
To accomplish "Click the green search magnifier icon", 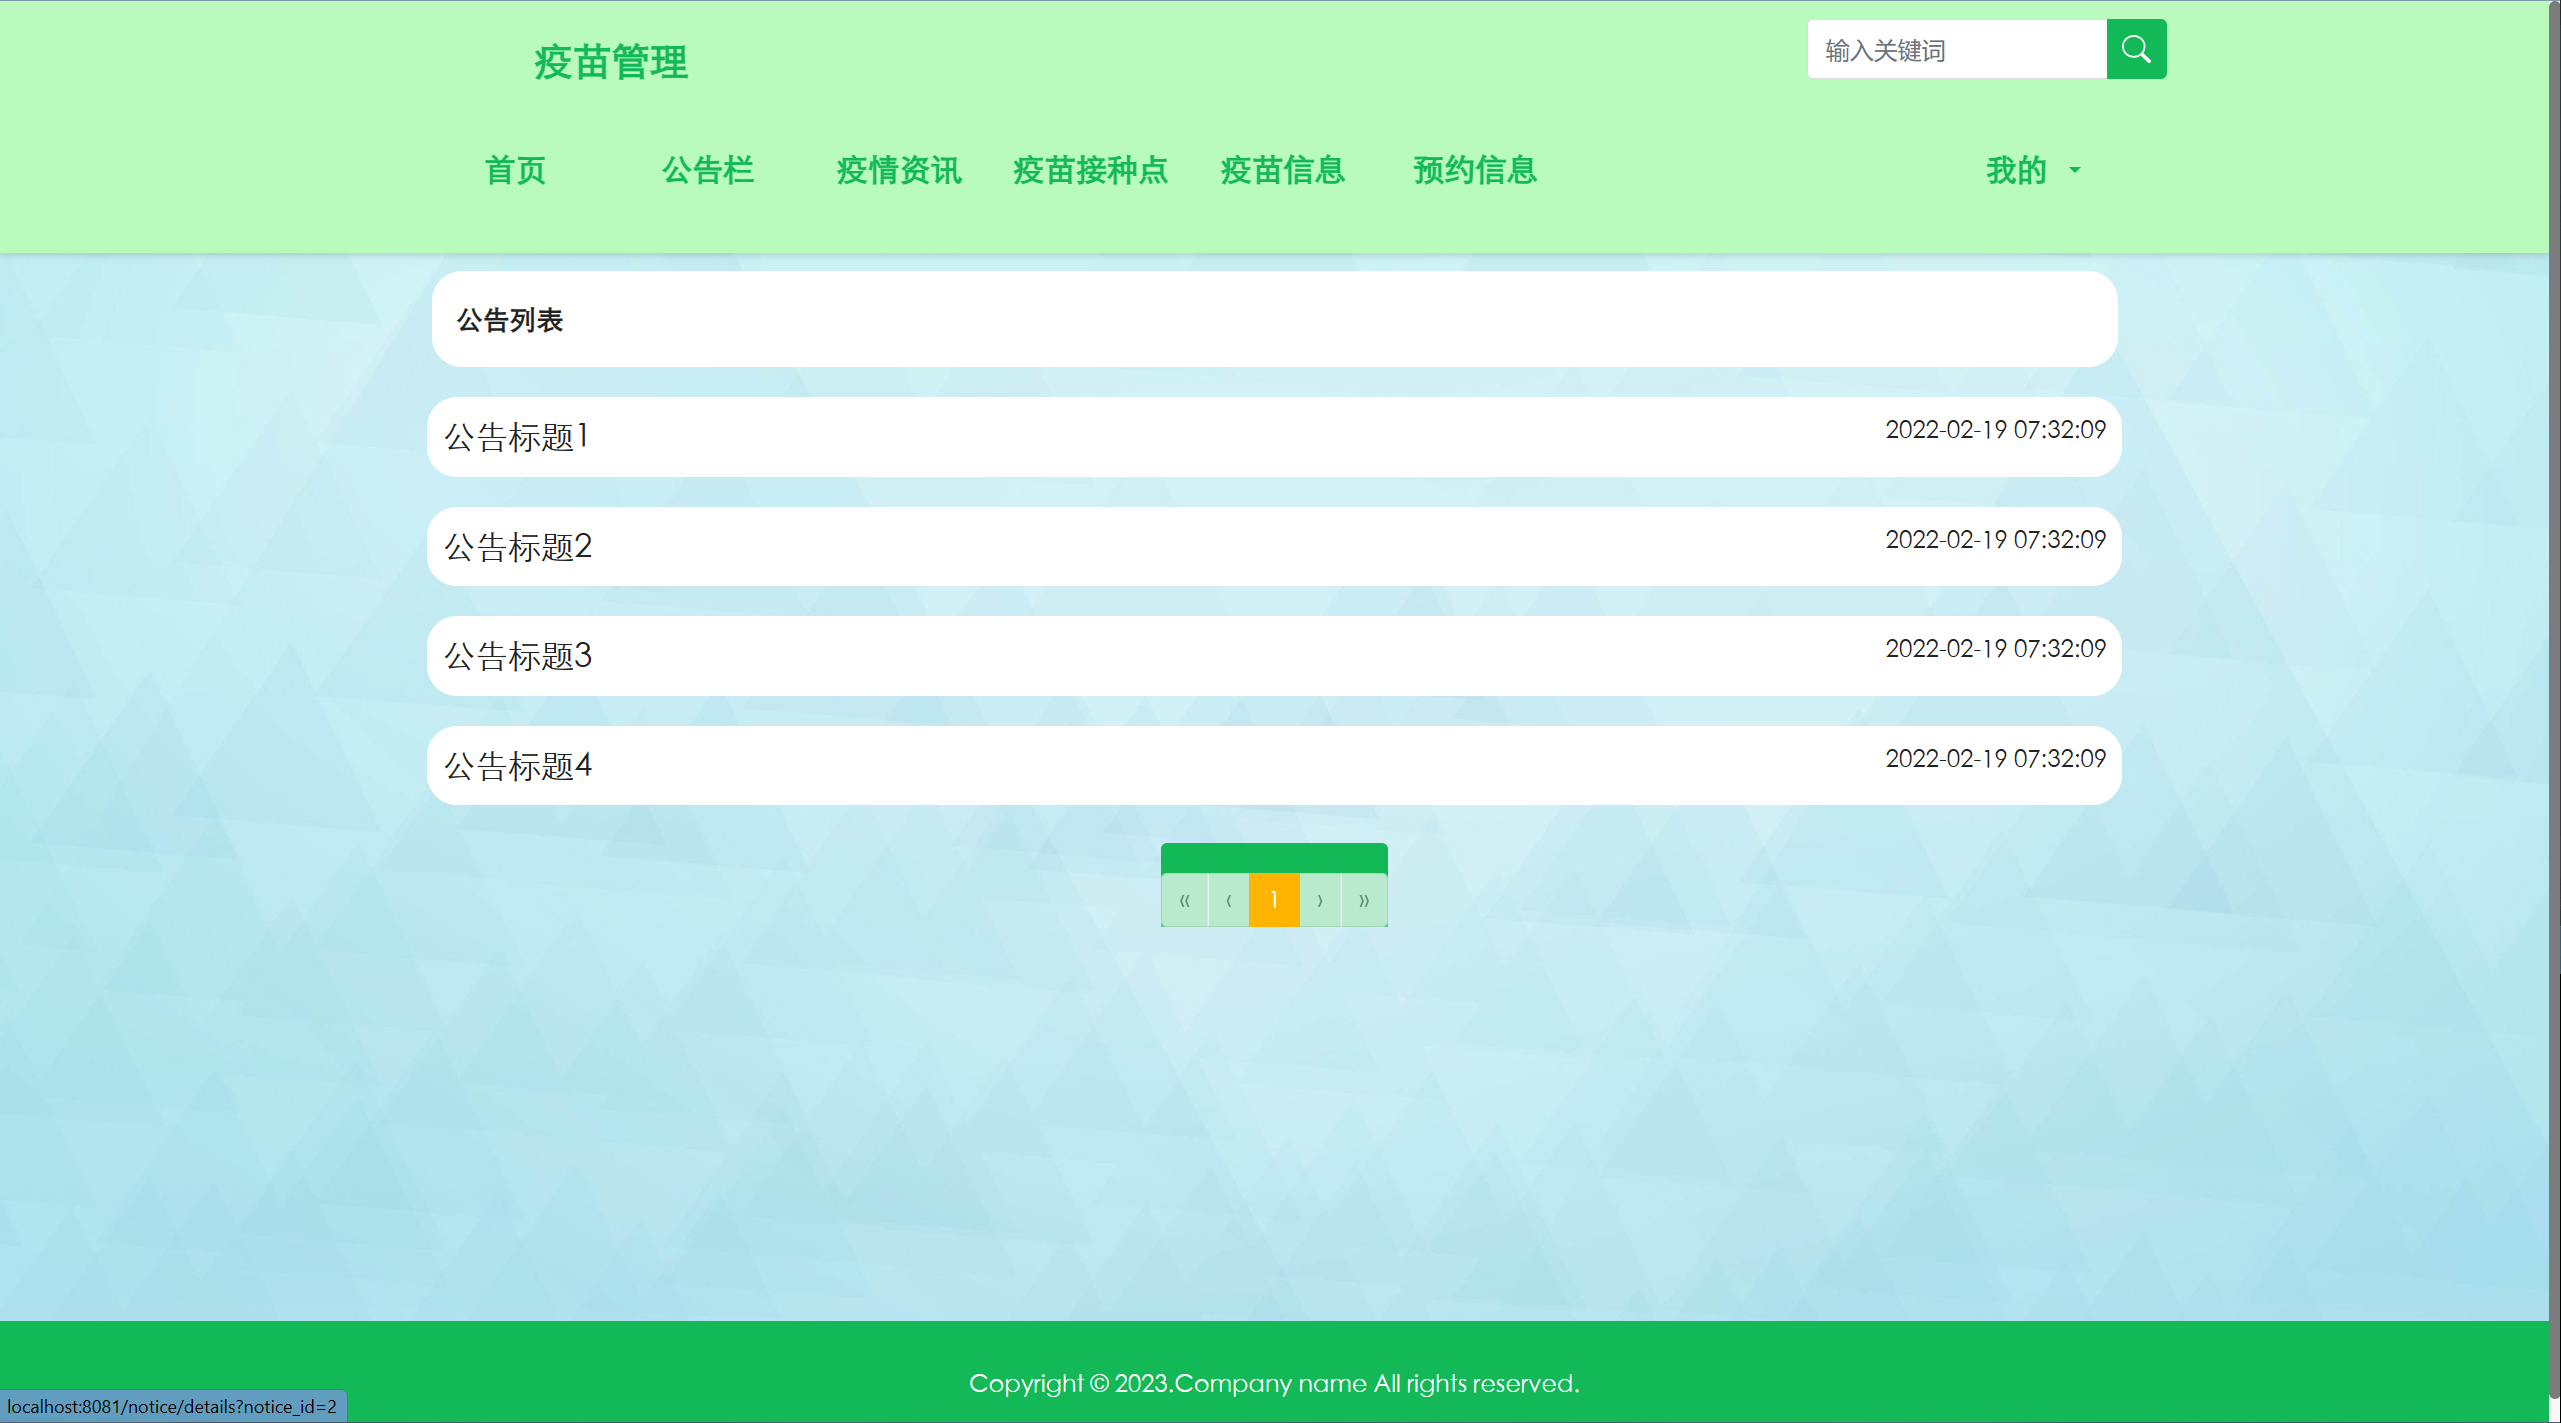I will point(2136,49).
